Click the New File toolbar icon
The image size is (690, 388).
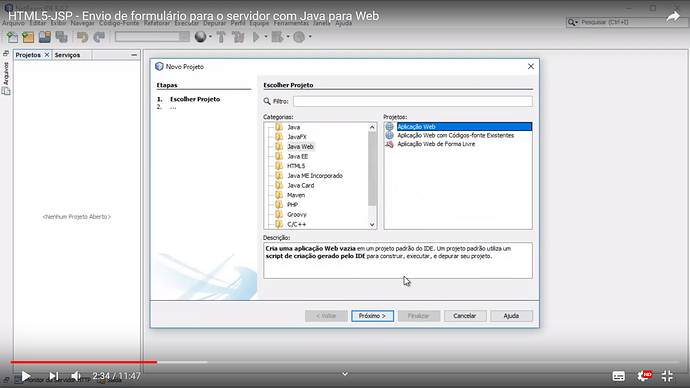coord(12,37)
